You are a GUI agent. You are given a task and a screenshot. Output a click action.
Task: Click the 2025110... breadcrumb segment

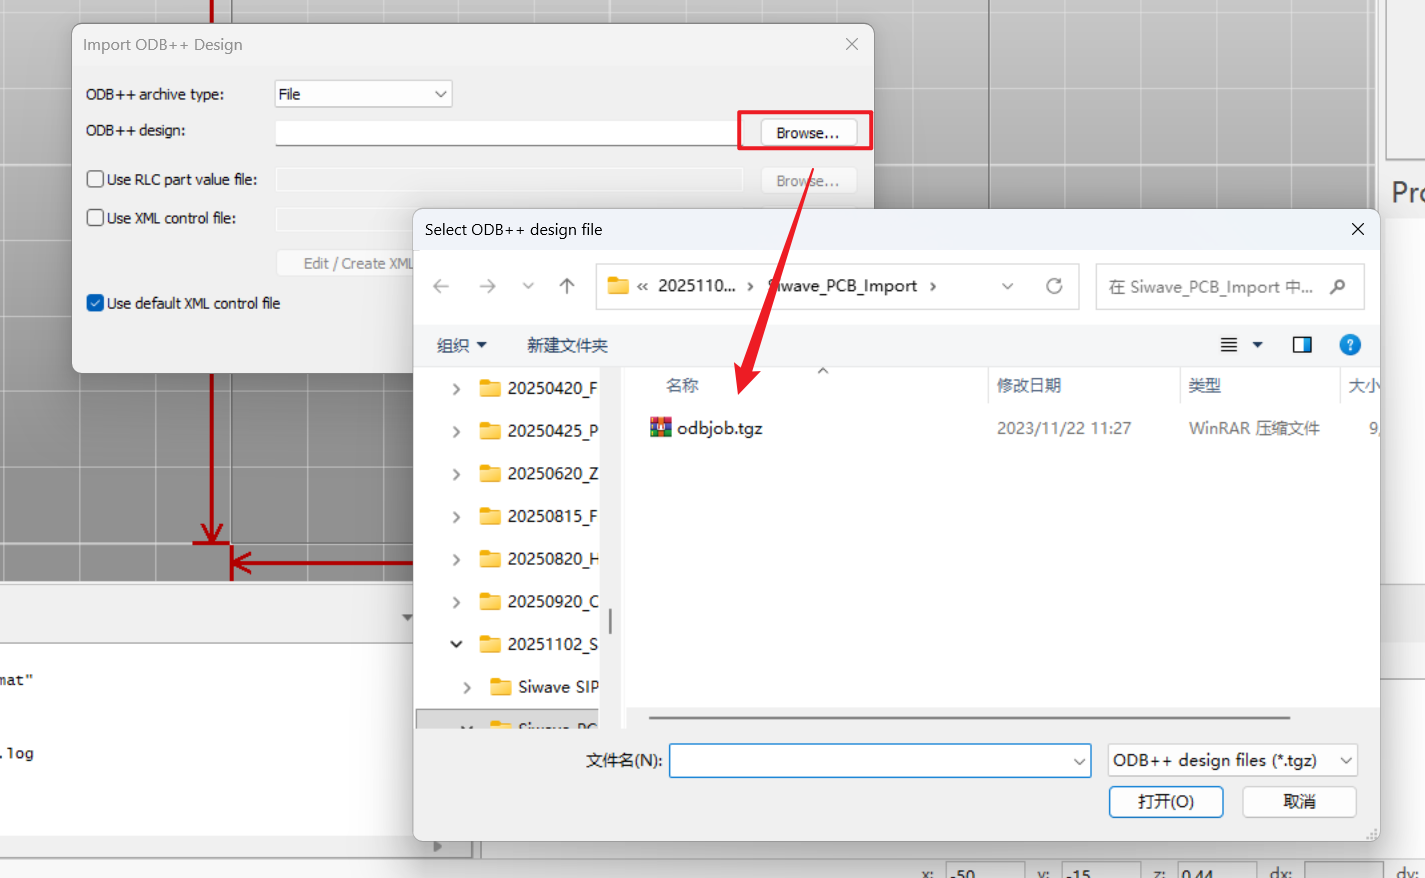click(x=697, y=286)
